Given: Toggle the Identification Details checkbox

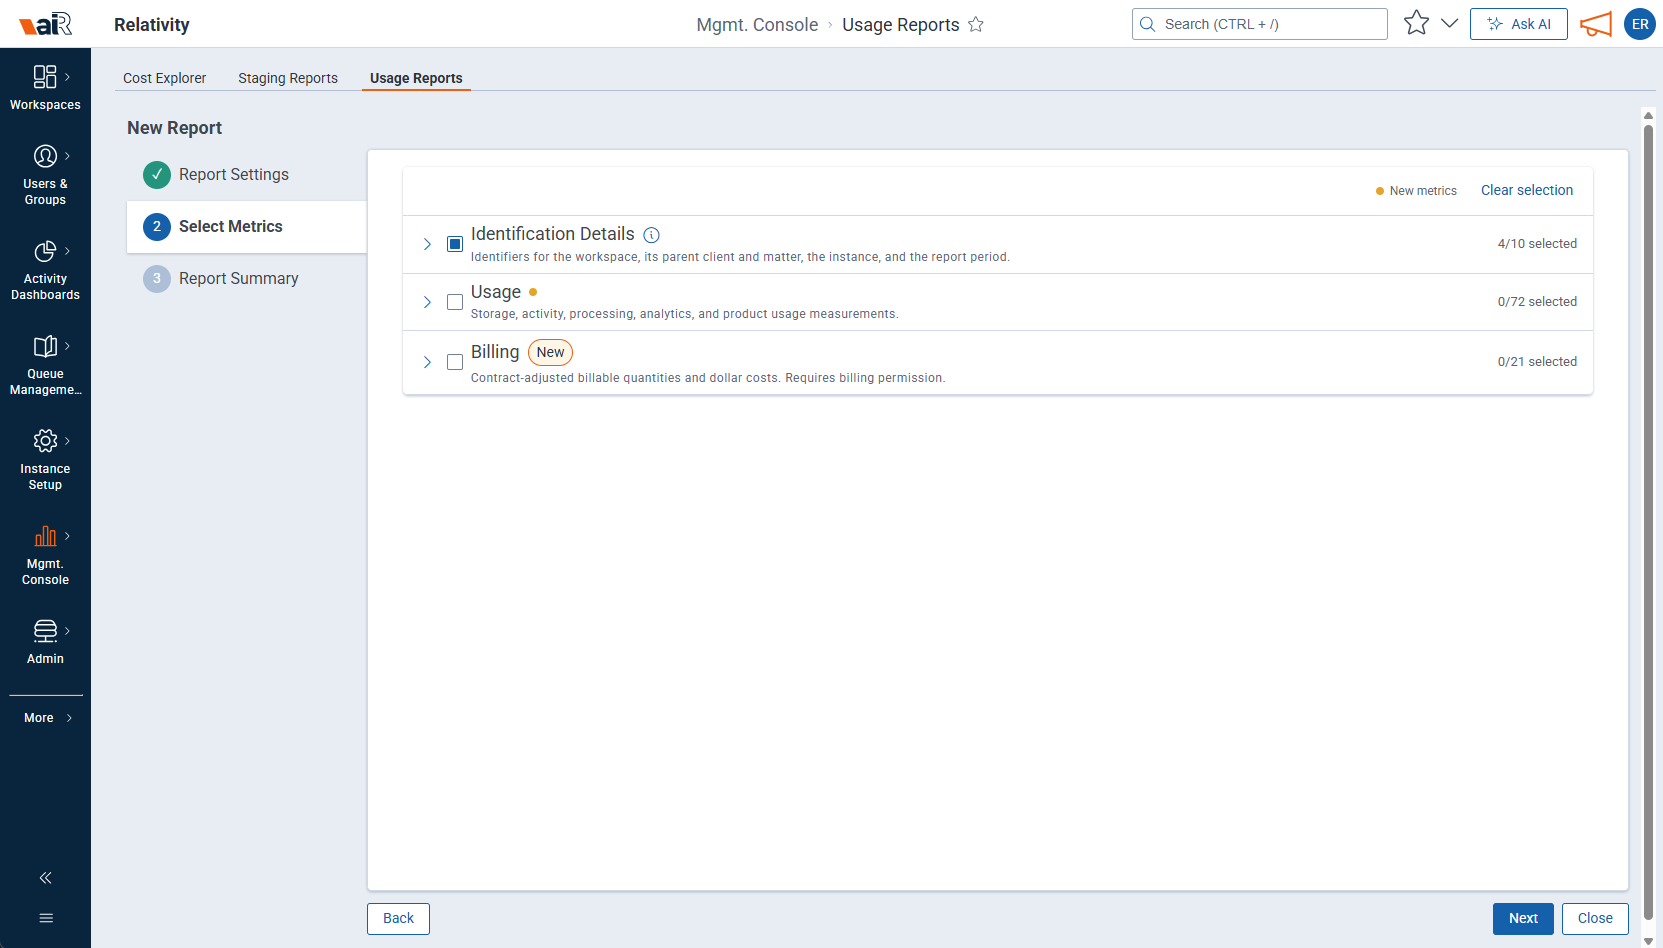Looking at the screenshot, I should 455,244.
